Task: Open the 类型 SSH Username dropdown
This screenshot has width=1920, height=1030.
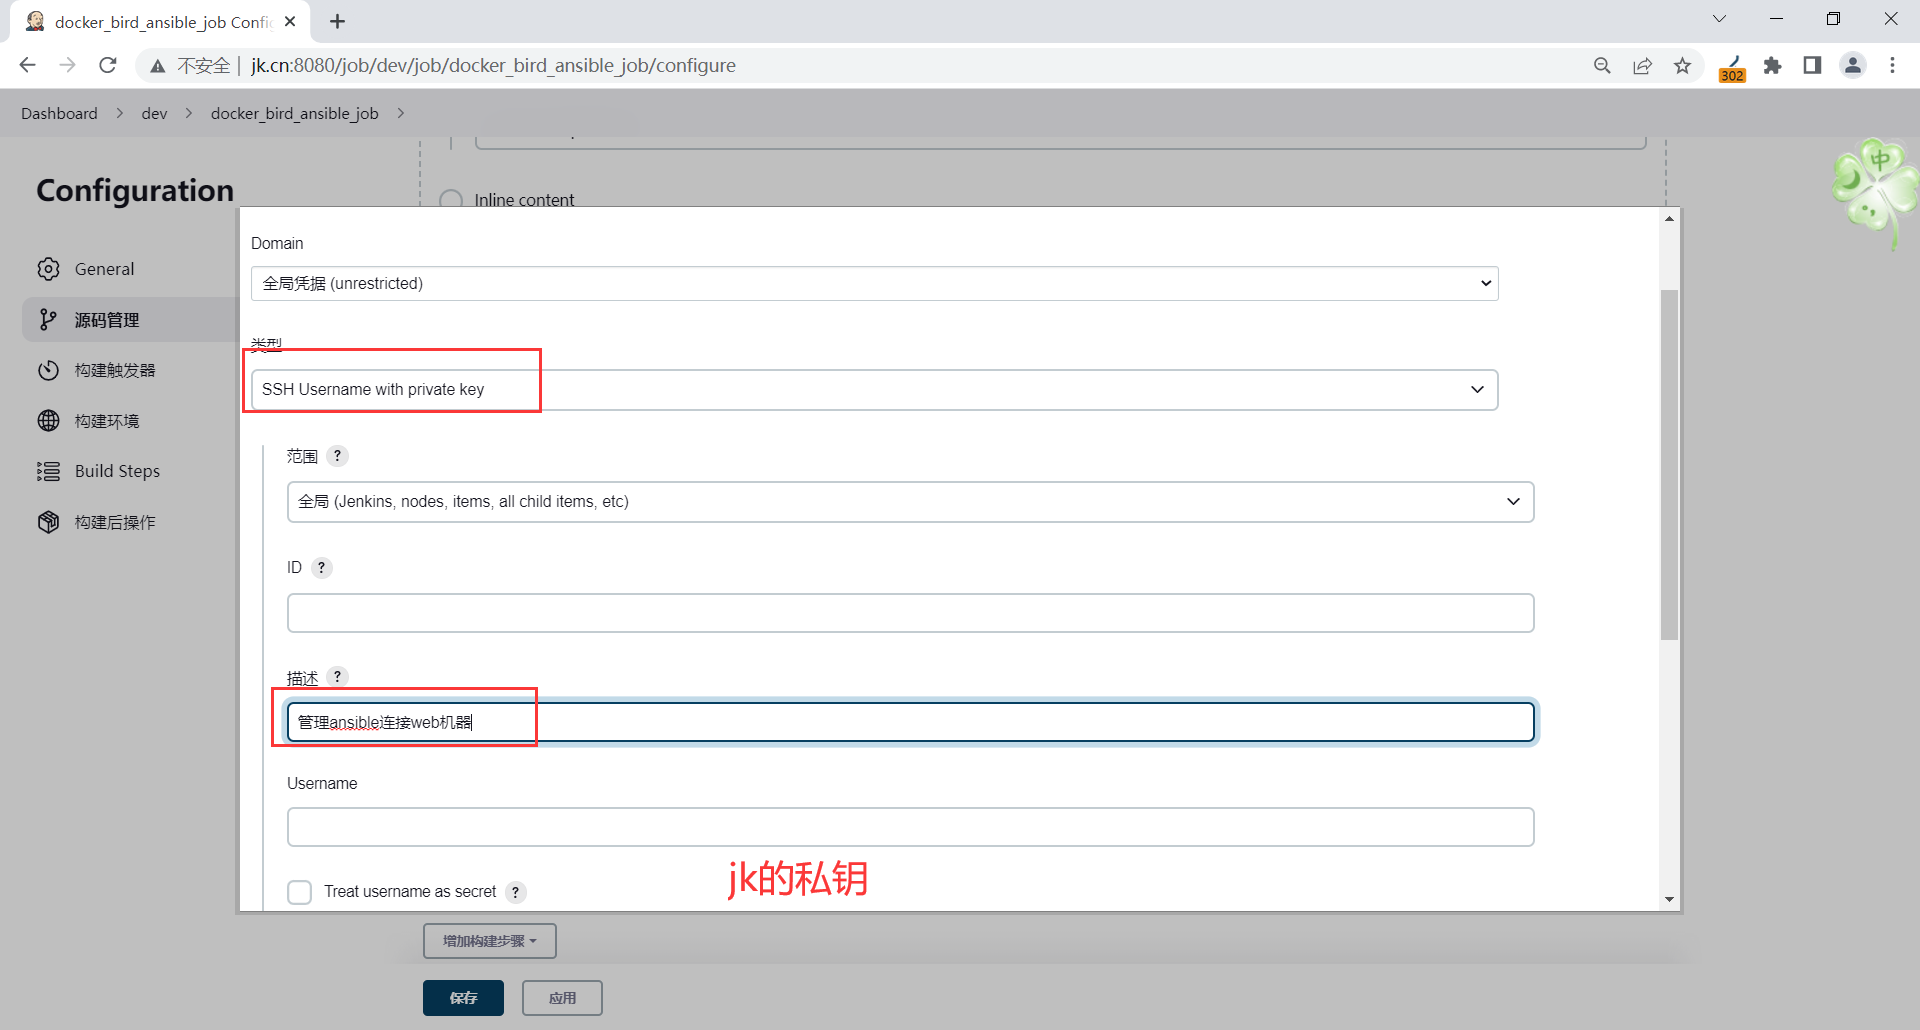Action: [x=874, y=390]
